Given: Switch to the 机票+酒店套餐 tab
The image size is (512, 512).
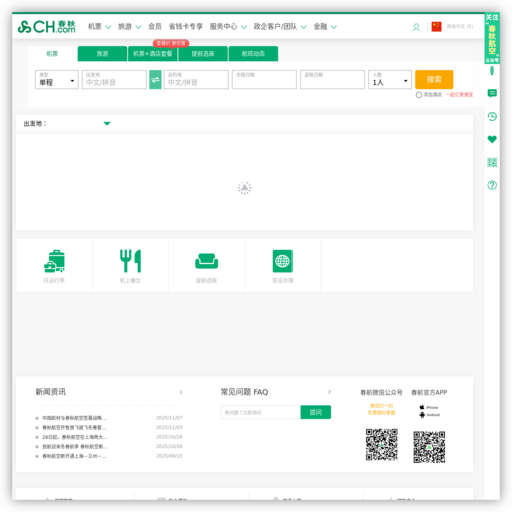Looking at the screenshot, I should coord(153,54).
